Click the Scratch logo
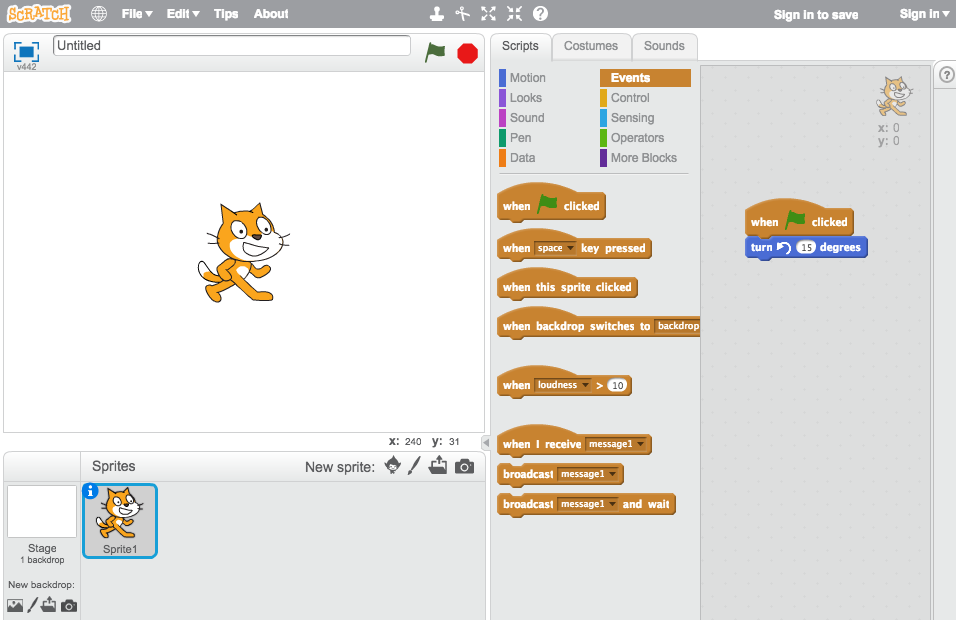956x620 pixels. coord(39,13)
